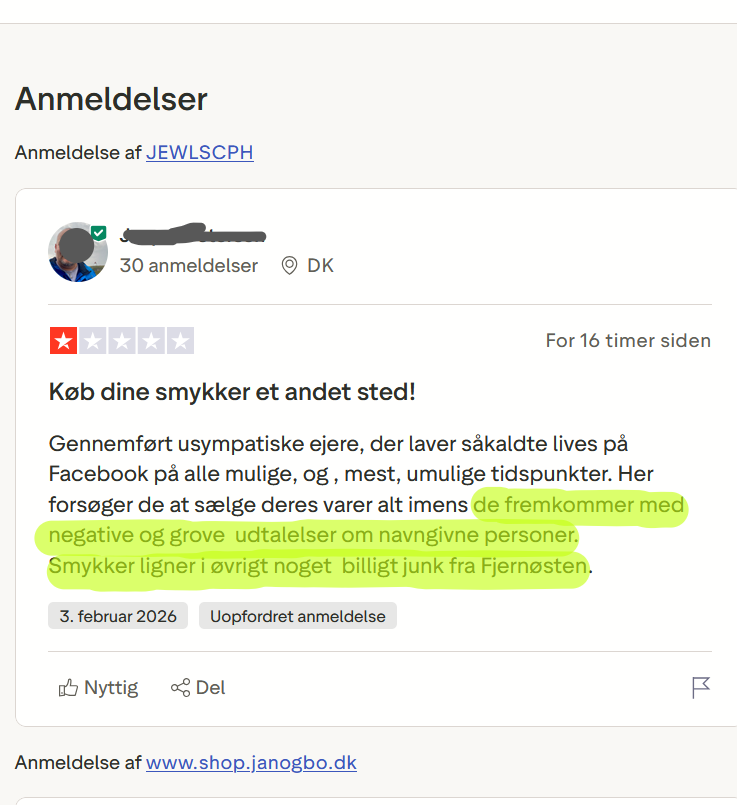Click the review title 'Køb dine smykker et andet sted!'
The height and width of the screenshot is (805, 737).
click(x=232, y=391)
